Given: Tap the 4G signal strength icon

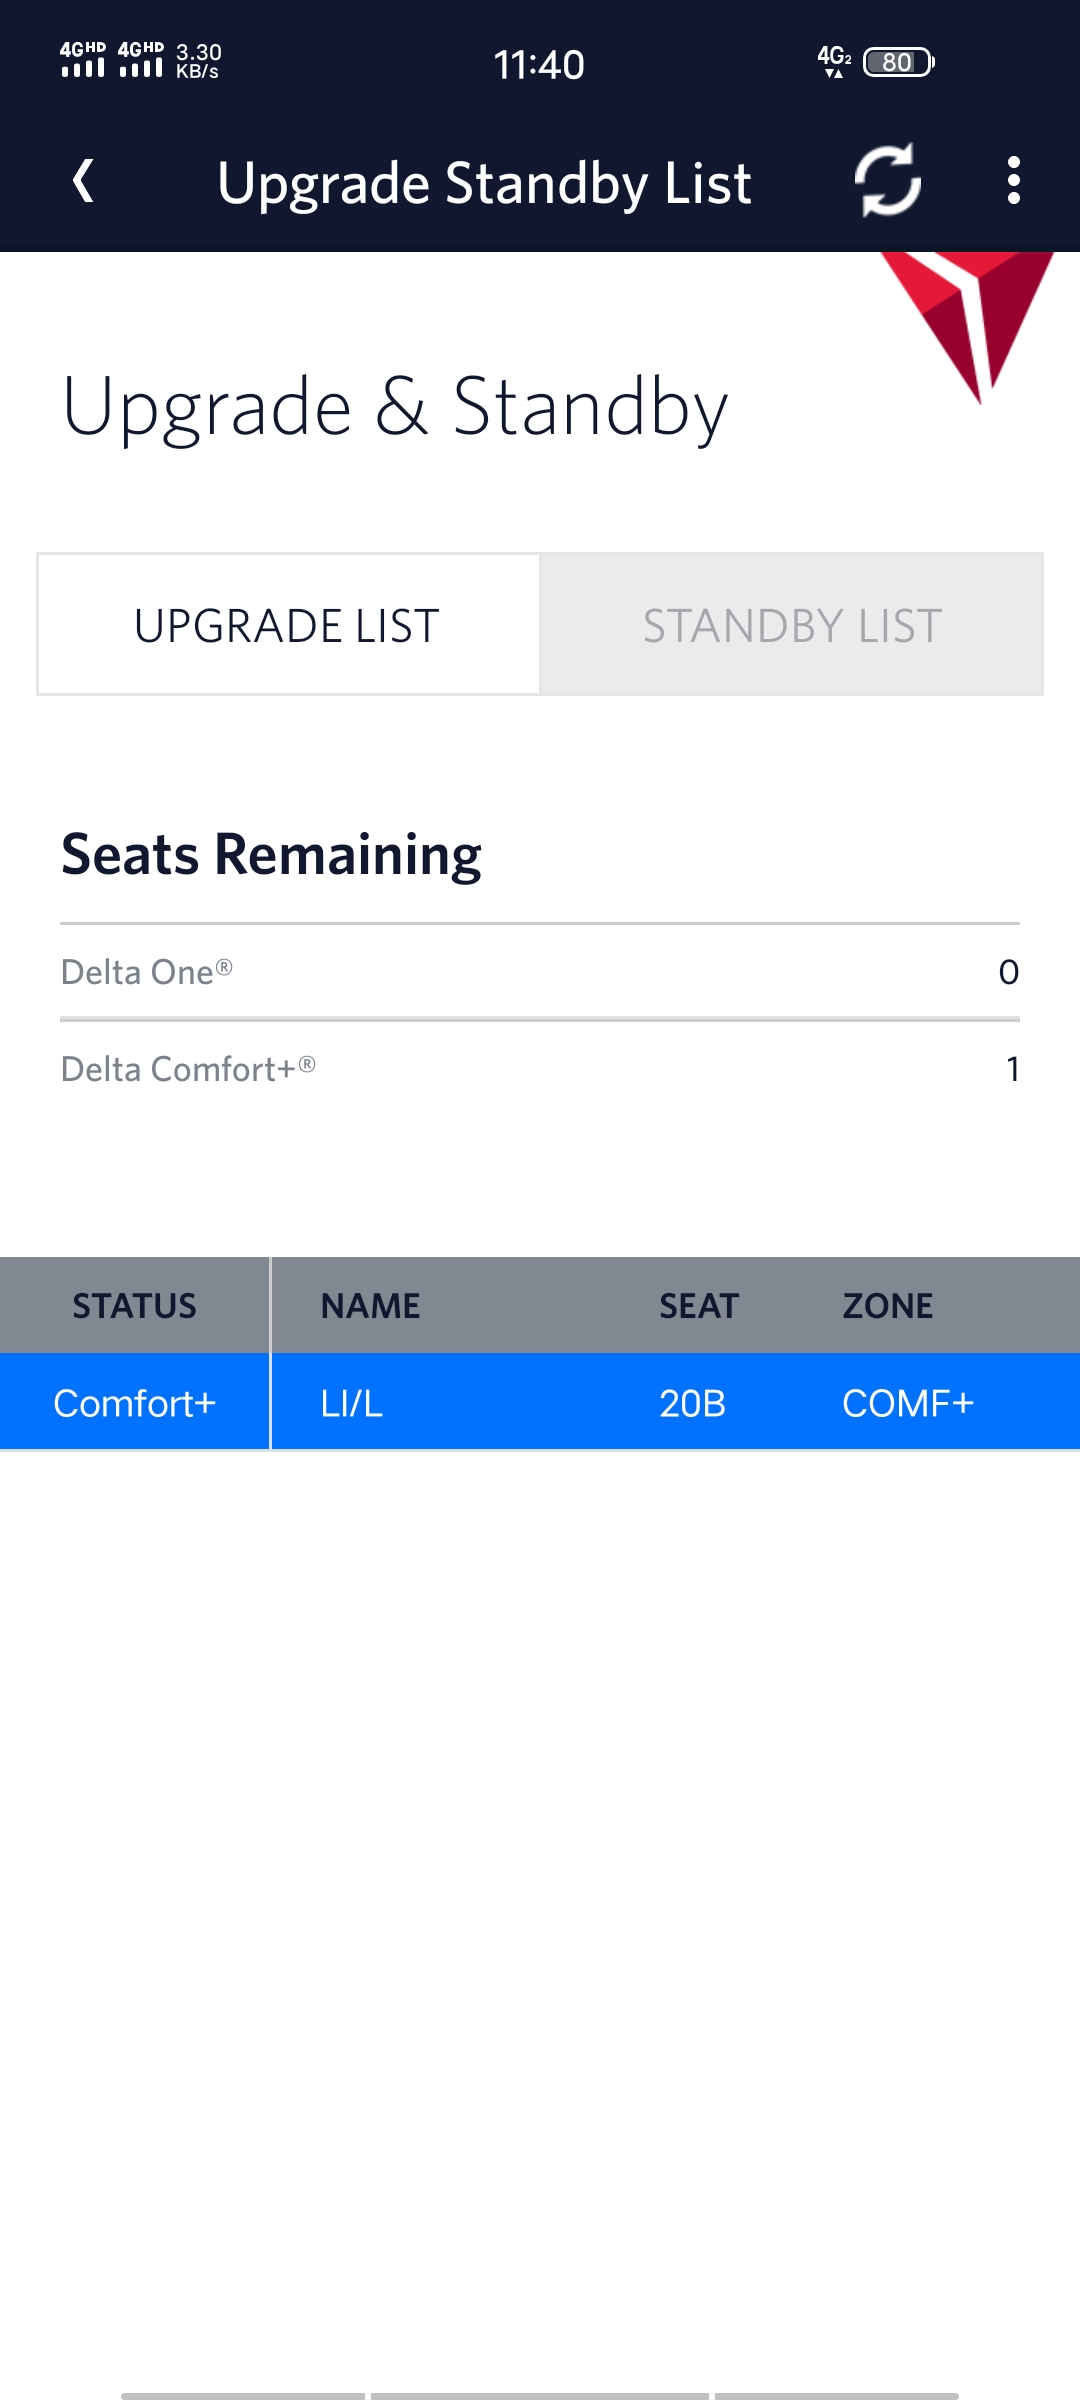Looking at the screenshot, I should [83, 60].
